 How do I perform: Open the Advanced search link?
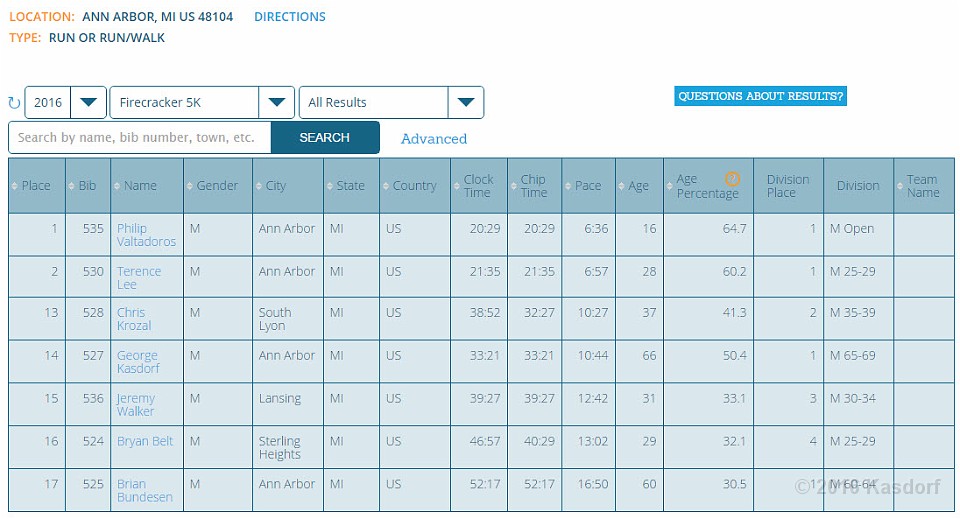[x=433, y=139]
